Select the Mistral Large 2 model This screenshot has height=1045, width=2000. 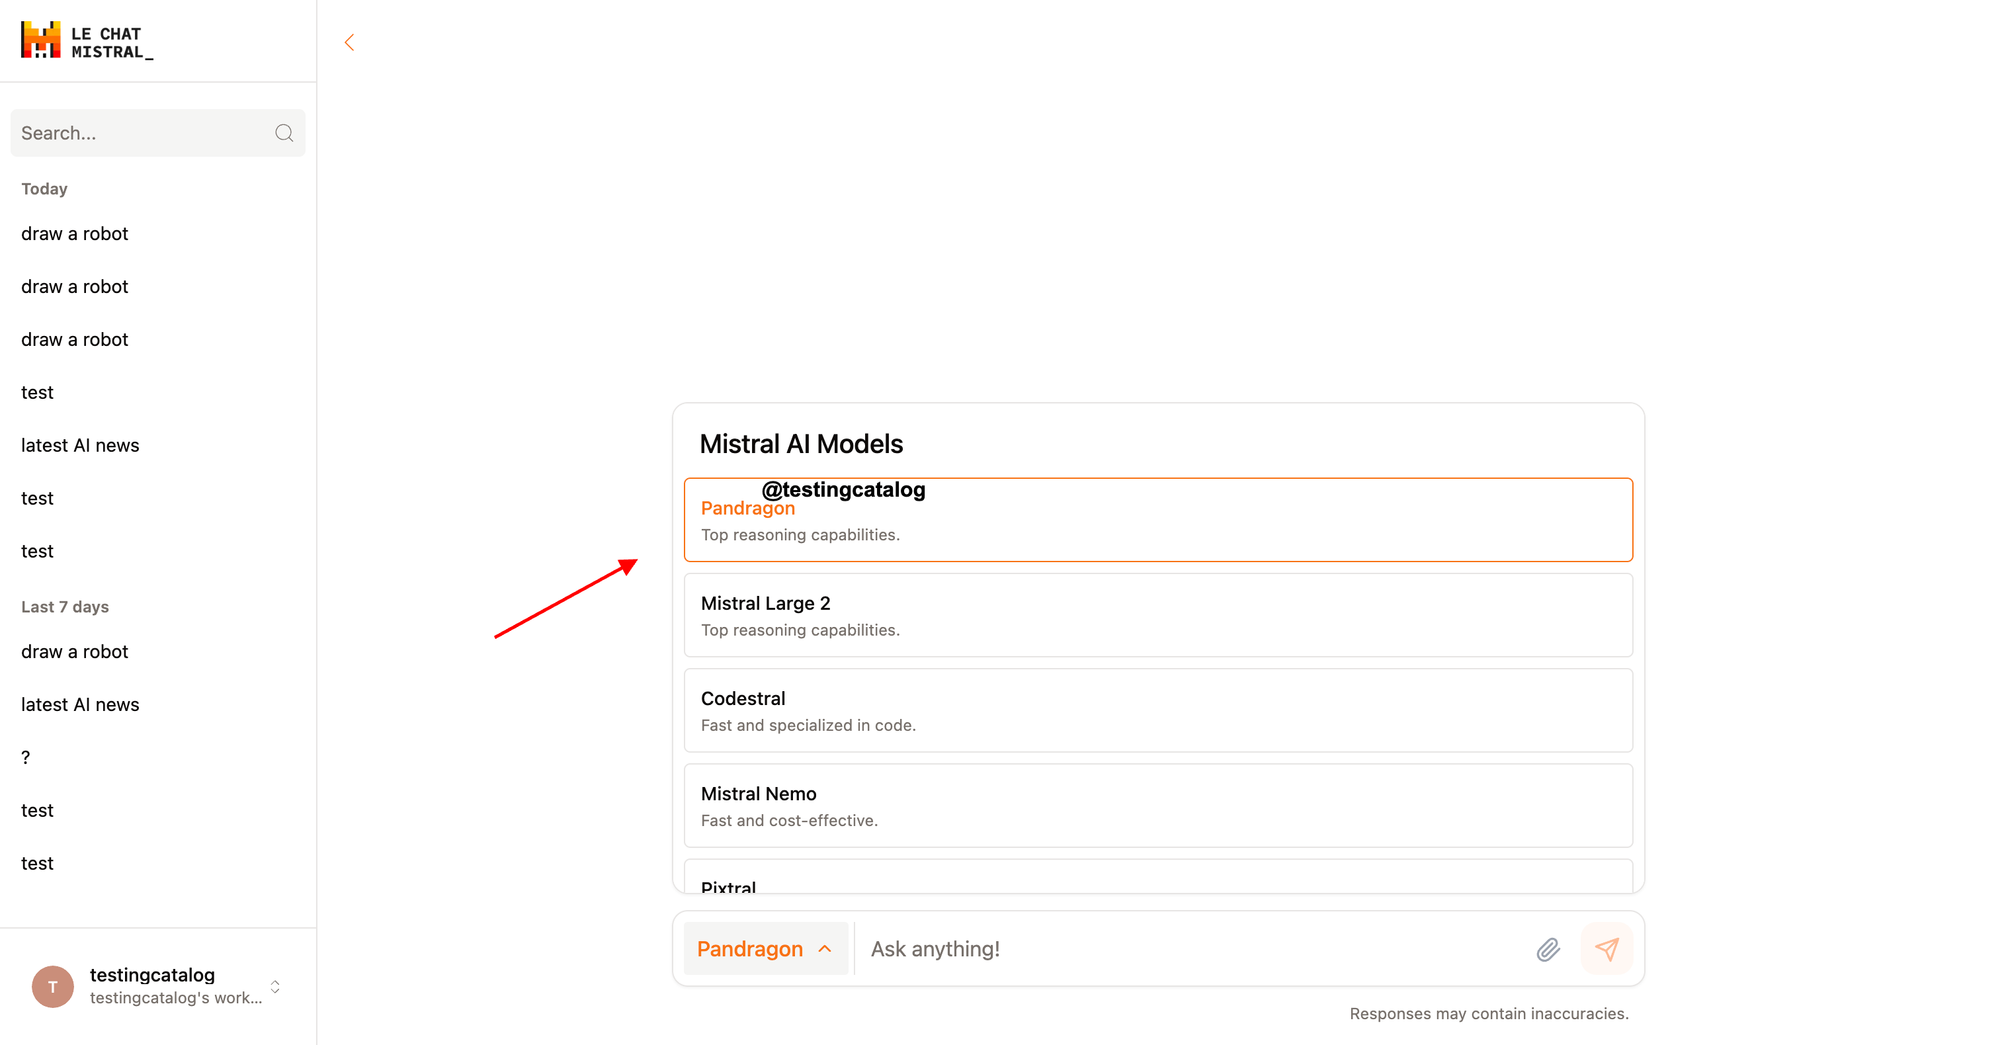pyautogui.click(x=1158, y=615)
